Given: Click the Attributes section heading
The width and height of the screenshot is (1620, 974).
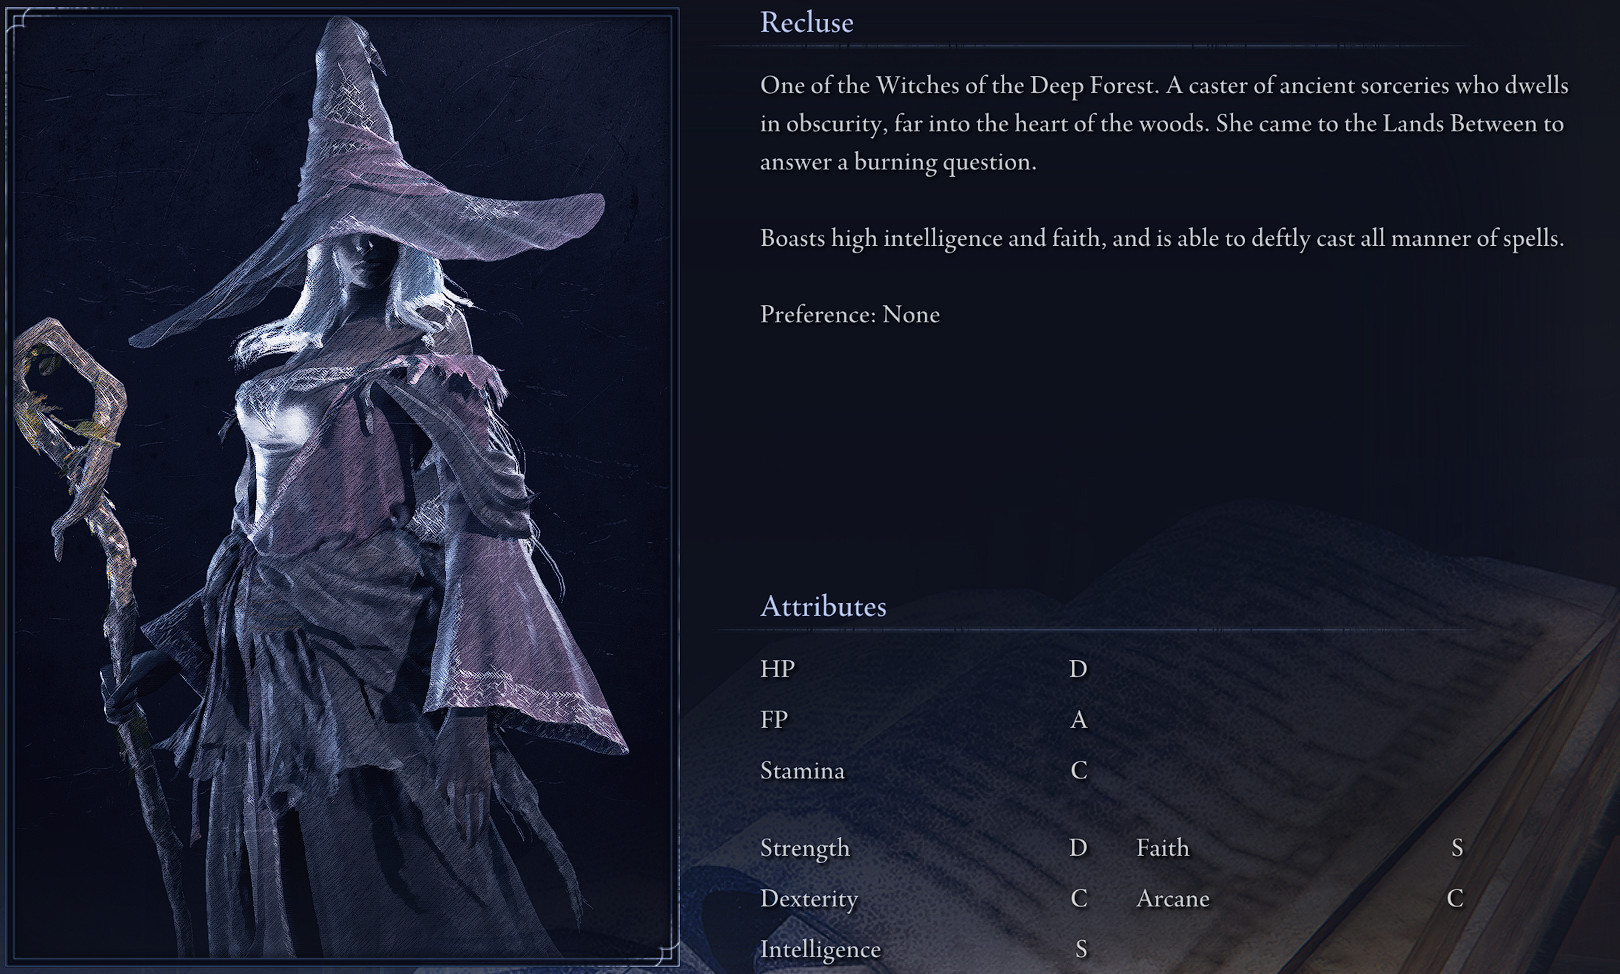Looking at the screenshot, I should tap(823, 606).
